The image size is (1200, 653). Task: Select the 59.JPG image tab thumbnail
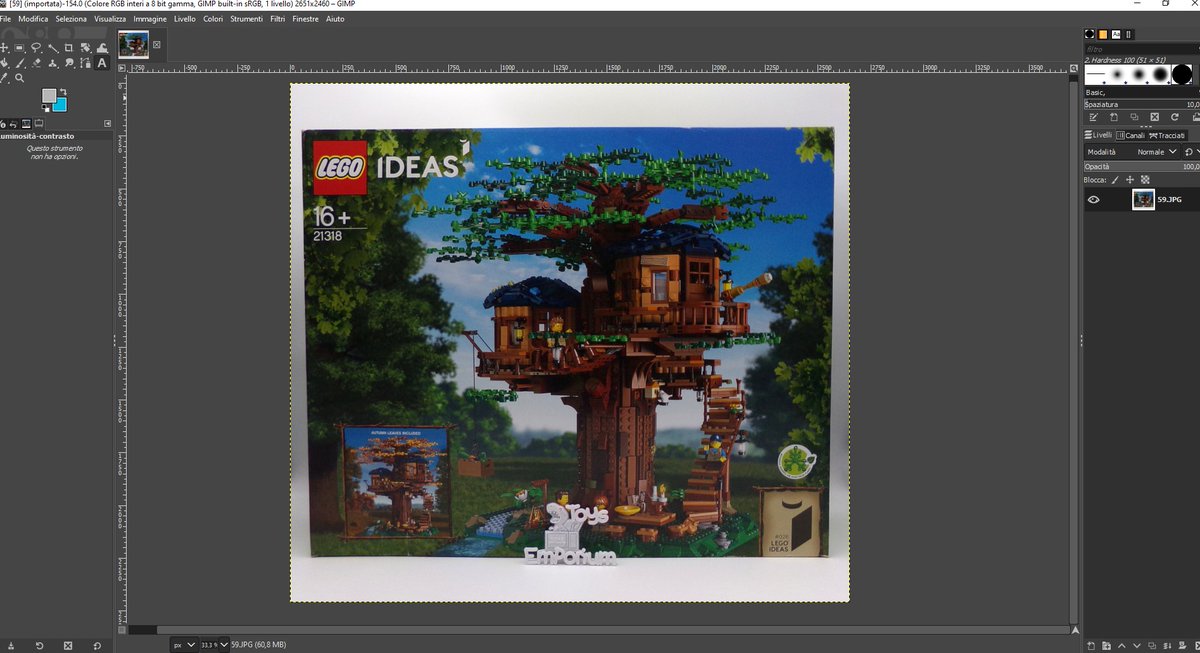(x=133, y=44)
